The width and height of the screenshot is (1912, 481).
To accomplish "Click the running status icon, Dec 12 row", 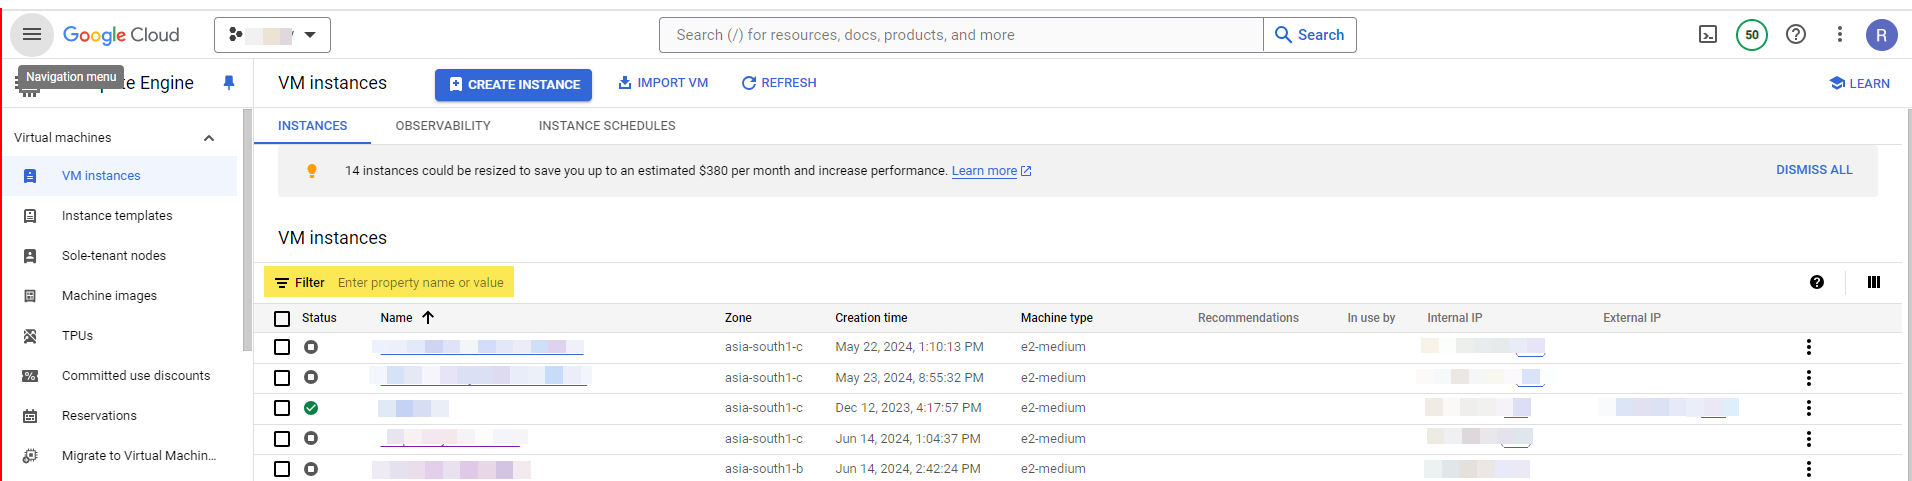I will pyautogui.click(x=311, y=408).
